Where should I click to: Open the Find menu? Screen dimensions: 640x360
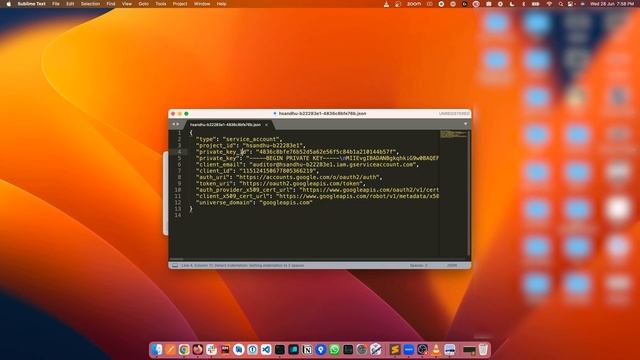tap(111, 4)
